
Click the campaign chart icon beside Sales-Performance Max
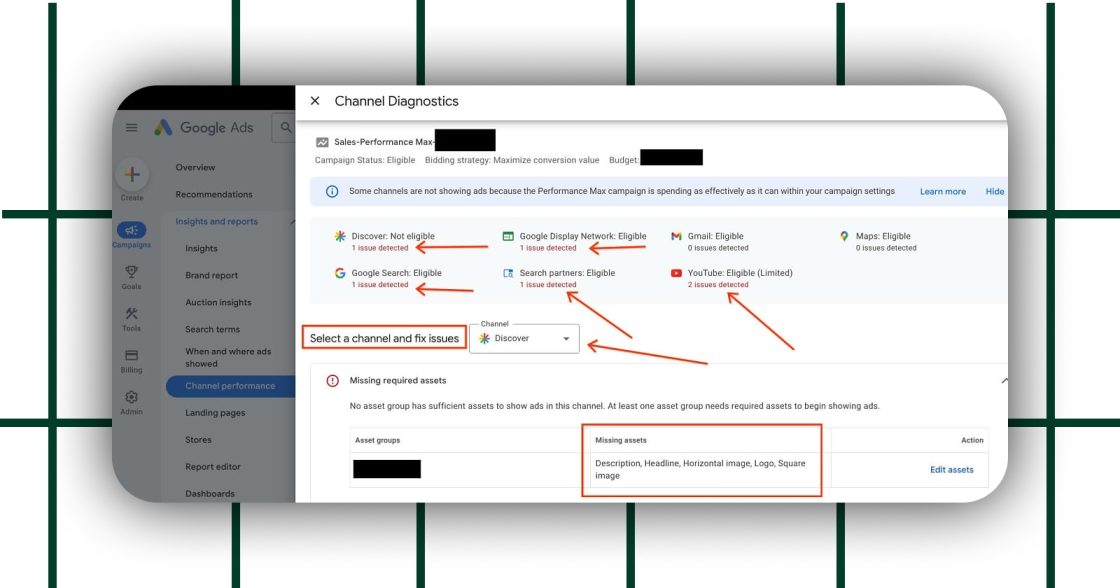coord(322,142)
